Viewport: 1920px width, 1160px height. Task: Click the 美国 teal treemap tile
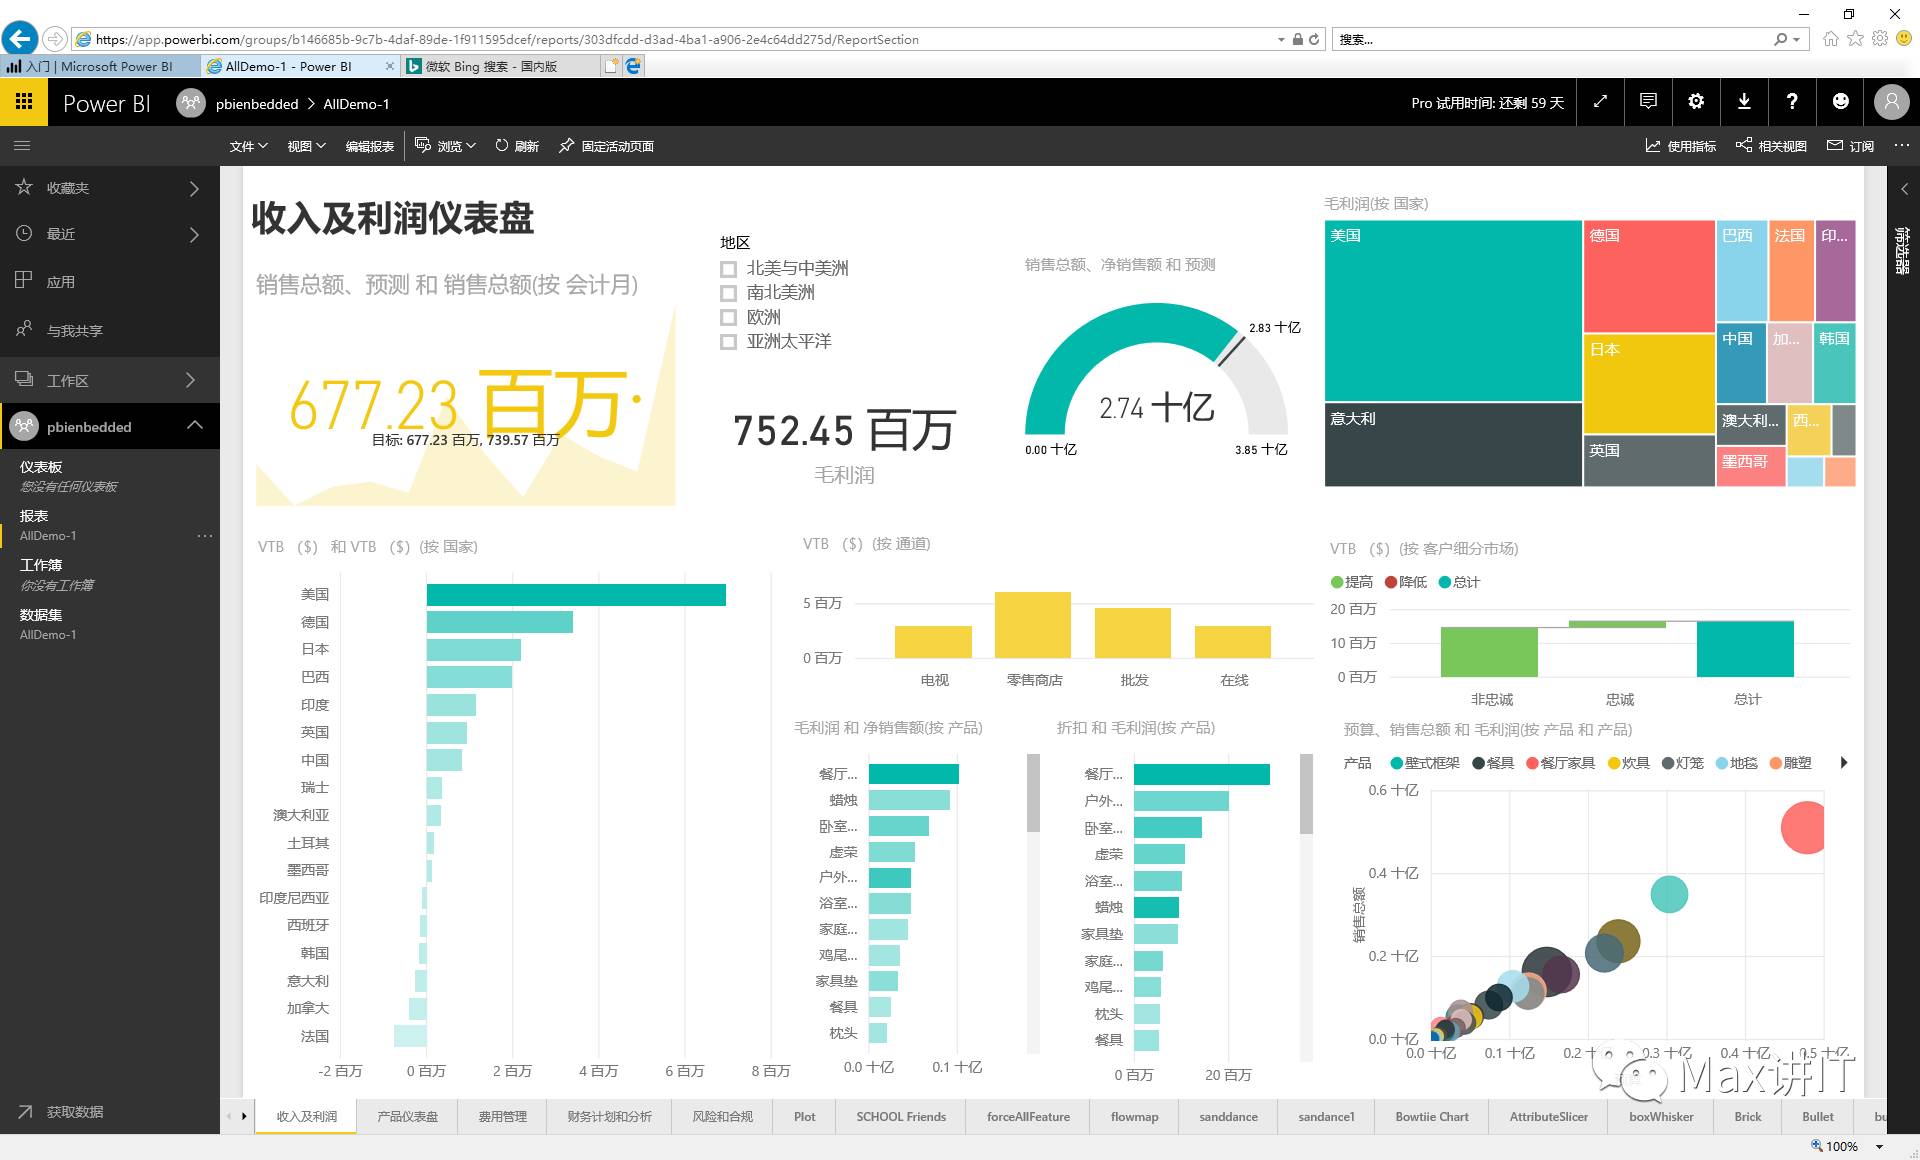coord(1452,310)
